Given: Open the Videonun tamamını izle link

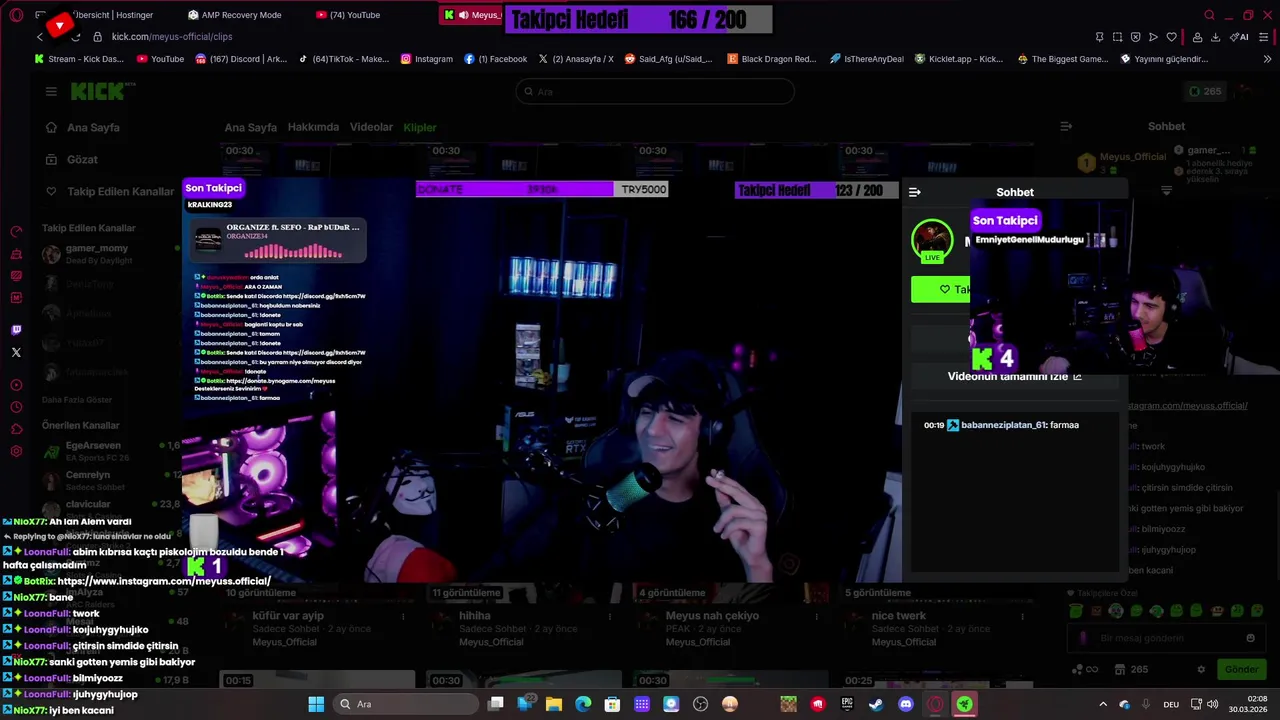Looking at the screenshot, I should (x=1014, y=376).
